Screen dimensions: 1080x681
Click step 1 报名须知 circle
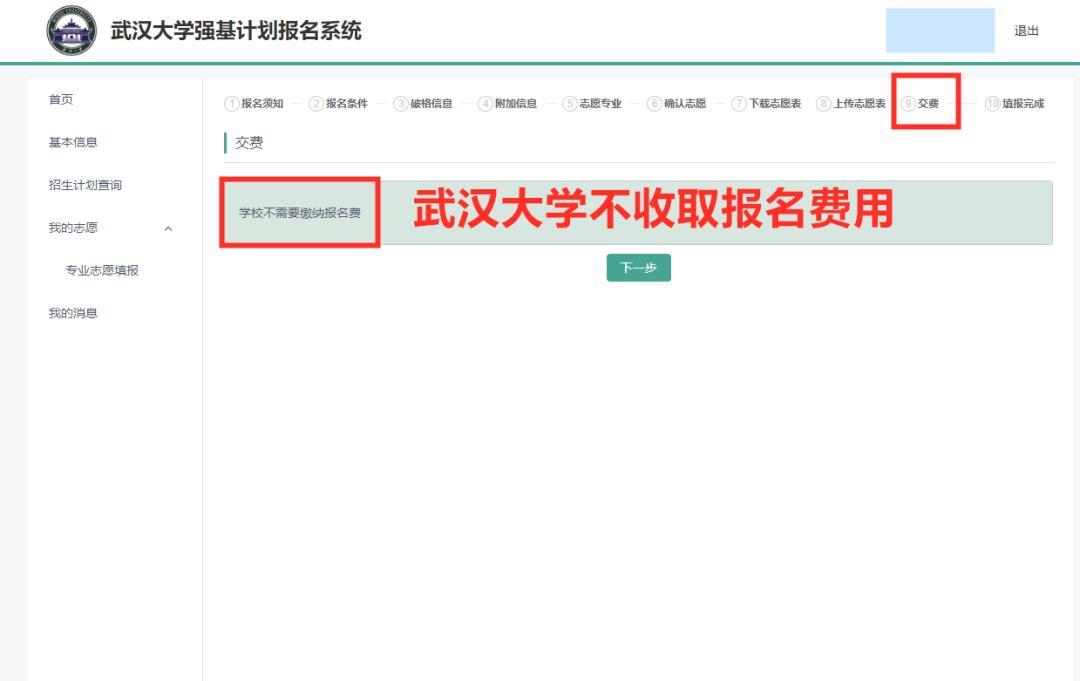coord(232,104)
